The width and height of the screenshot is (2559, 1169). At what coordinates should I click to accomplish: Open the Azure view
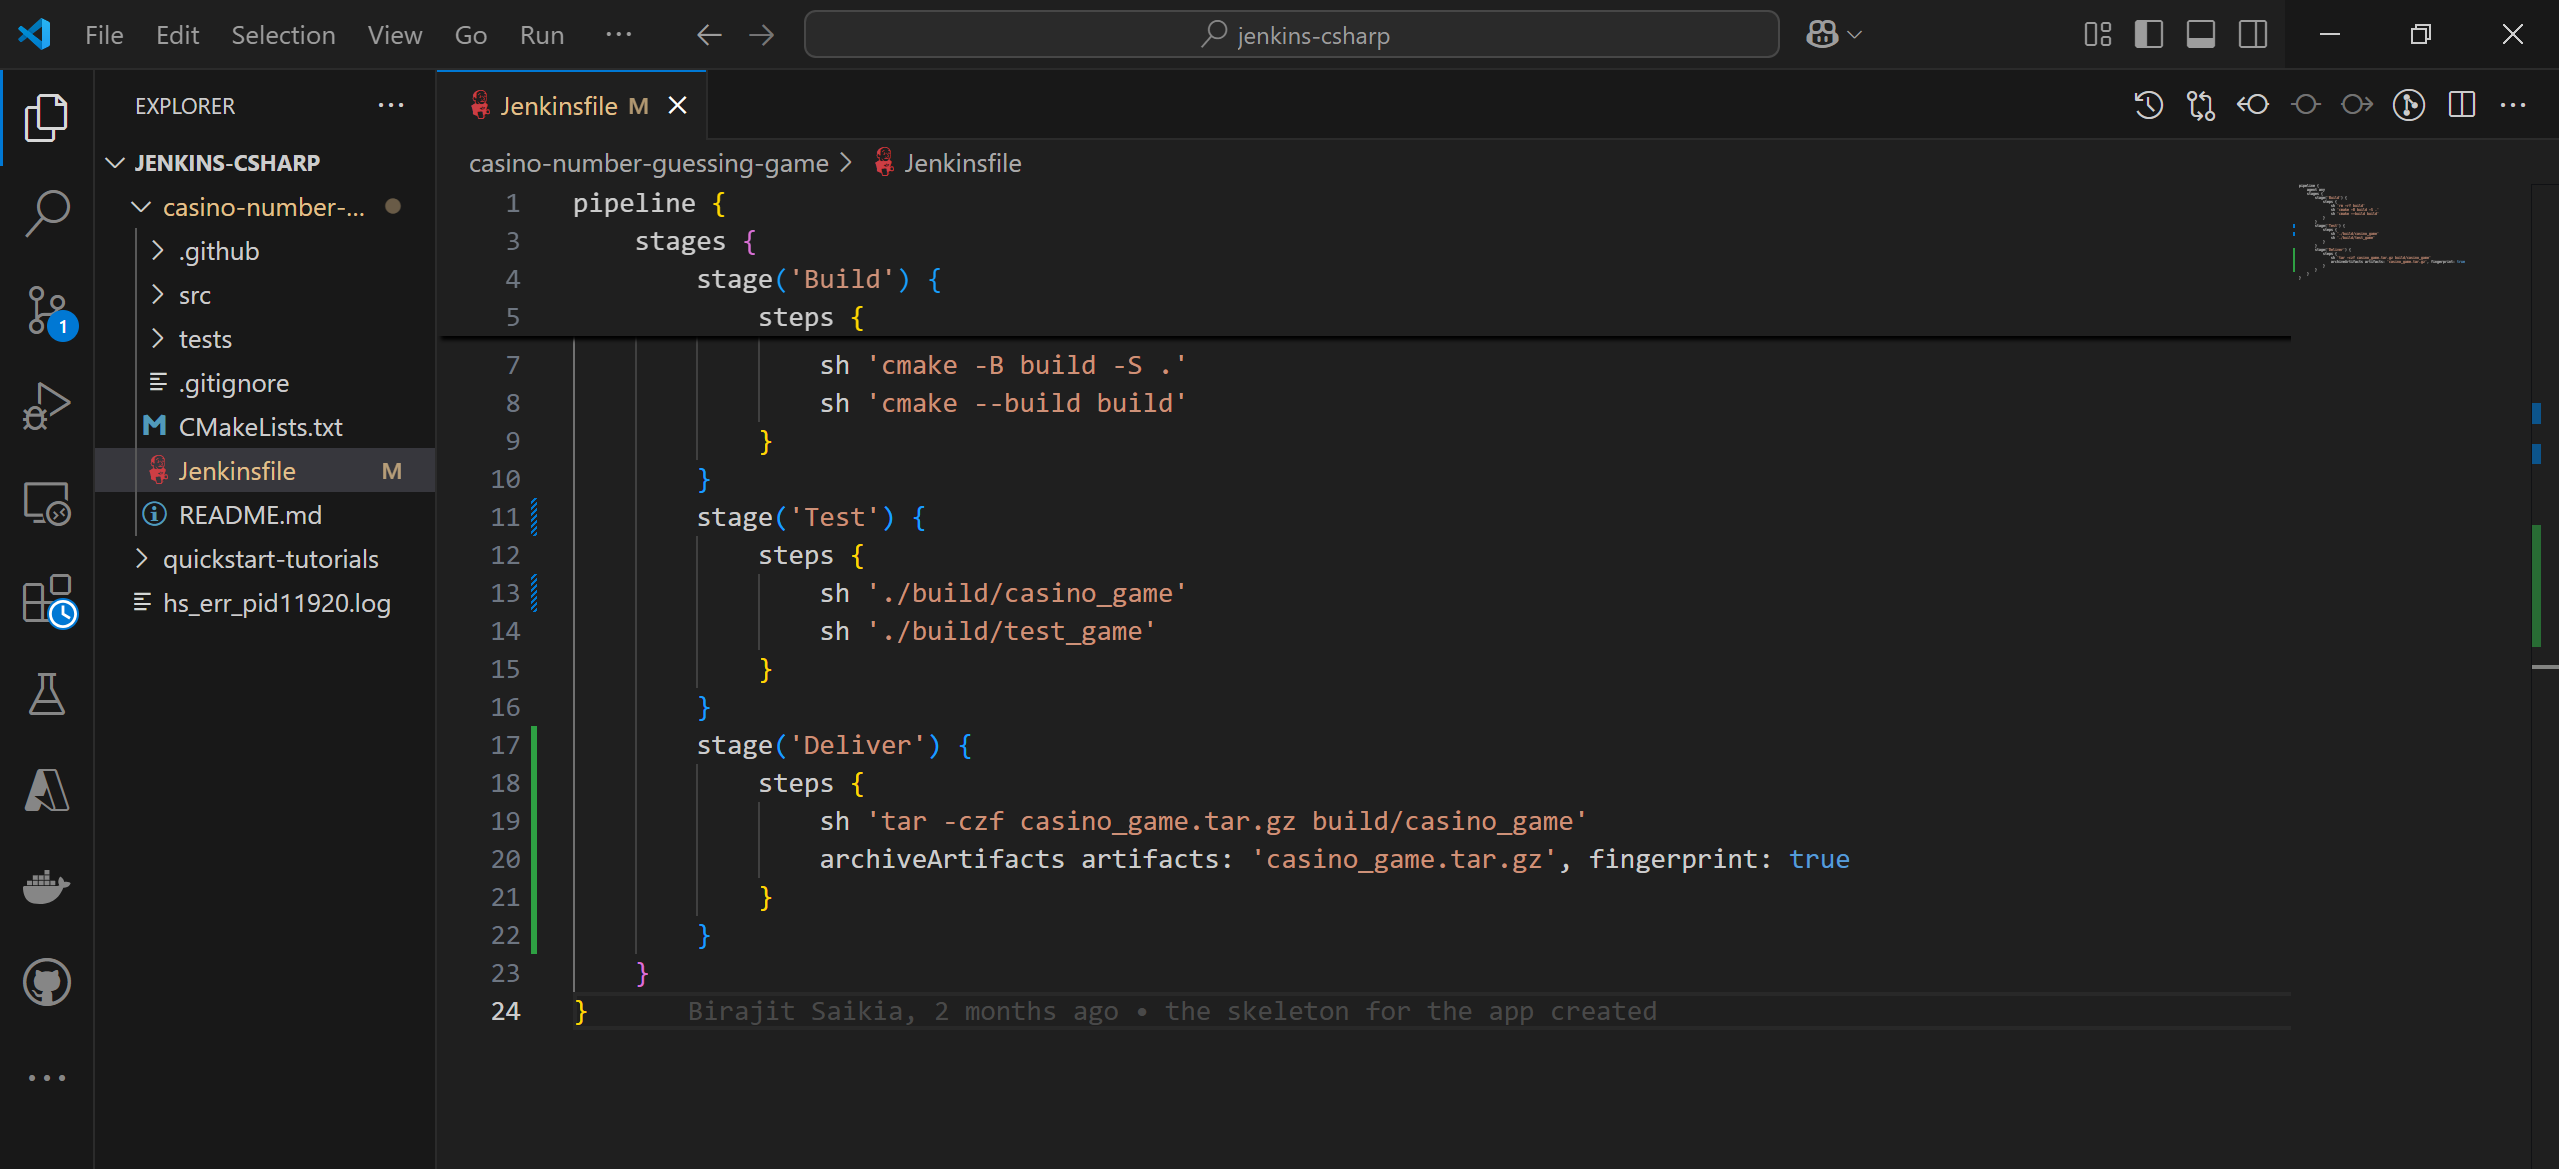pyautogui.click(x=46, y=790)
